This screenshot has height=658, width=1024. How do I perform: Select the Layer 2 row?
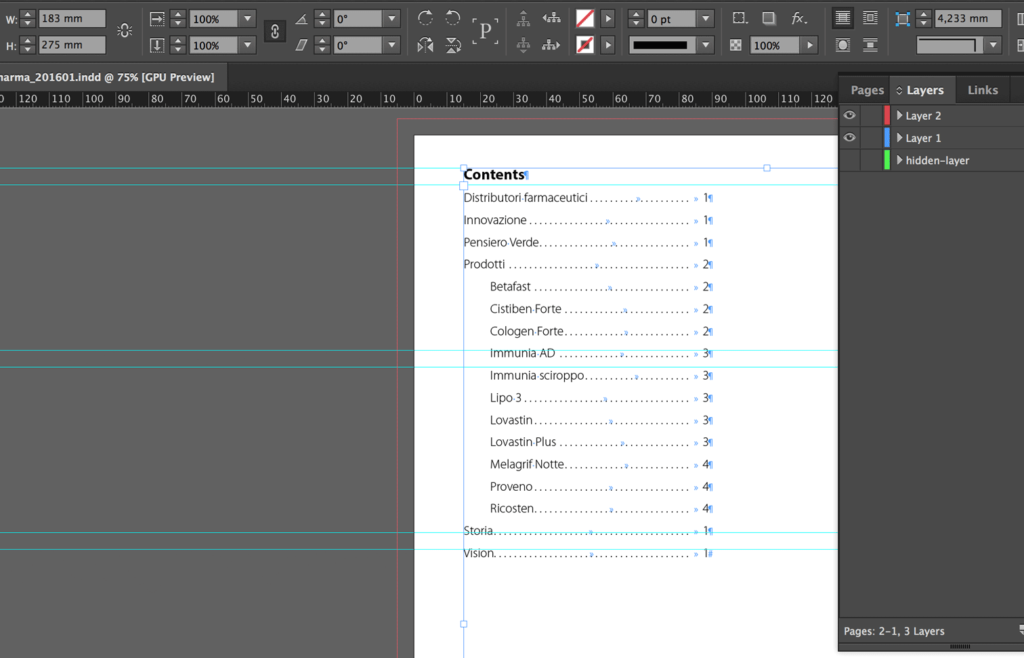click(x=931, y=116)
